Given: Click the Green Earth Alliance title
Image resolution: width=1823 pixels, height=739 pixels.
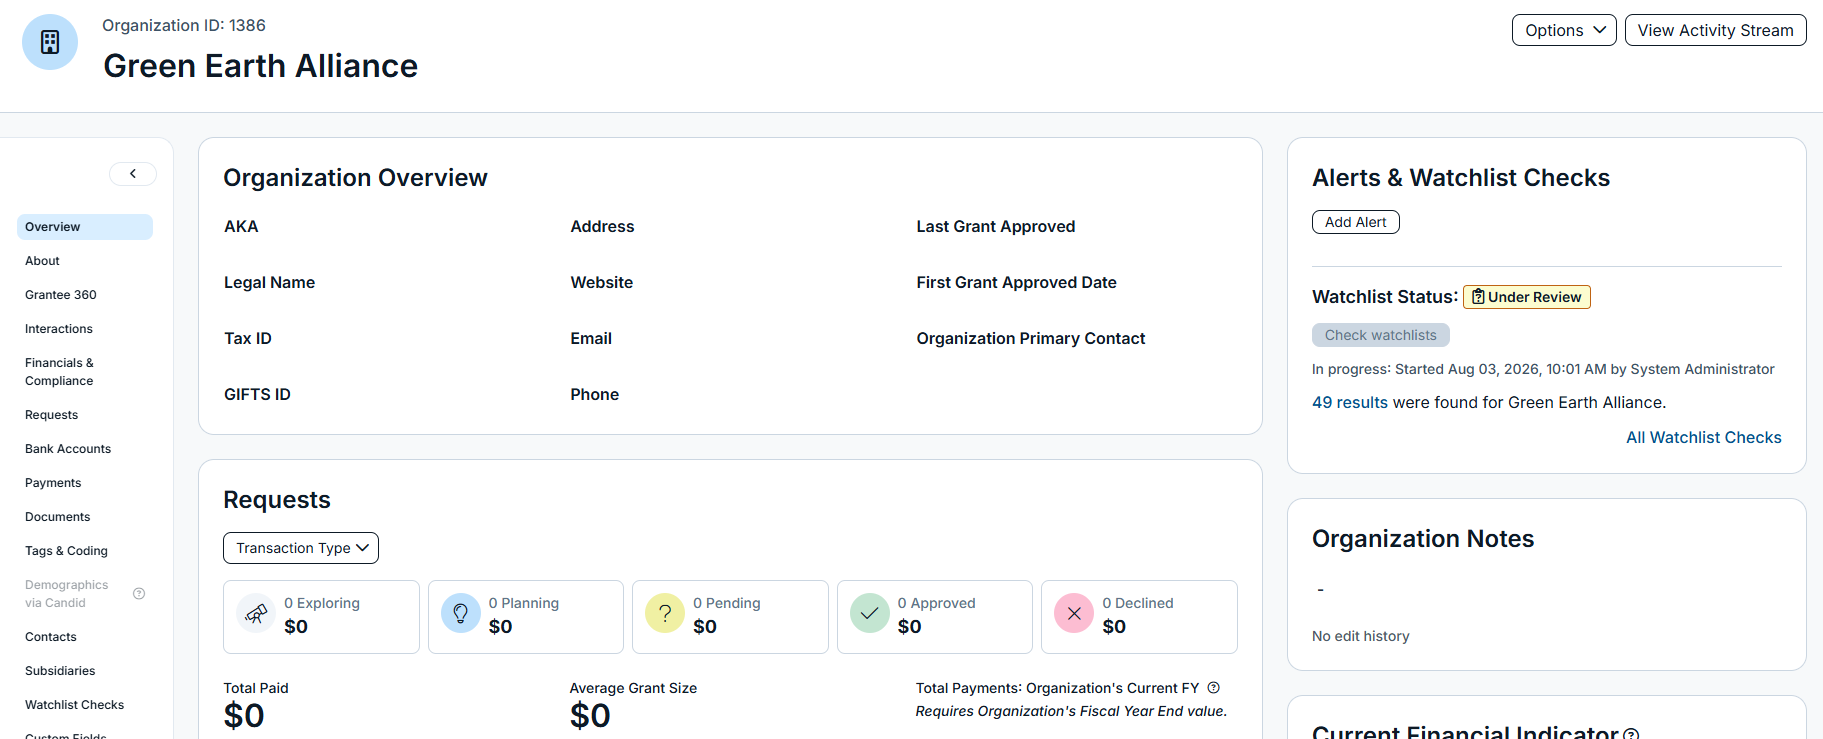Looking at the screenshot, I should (x=260, y=66).
